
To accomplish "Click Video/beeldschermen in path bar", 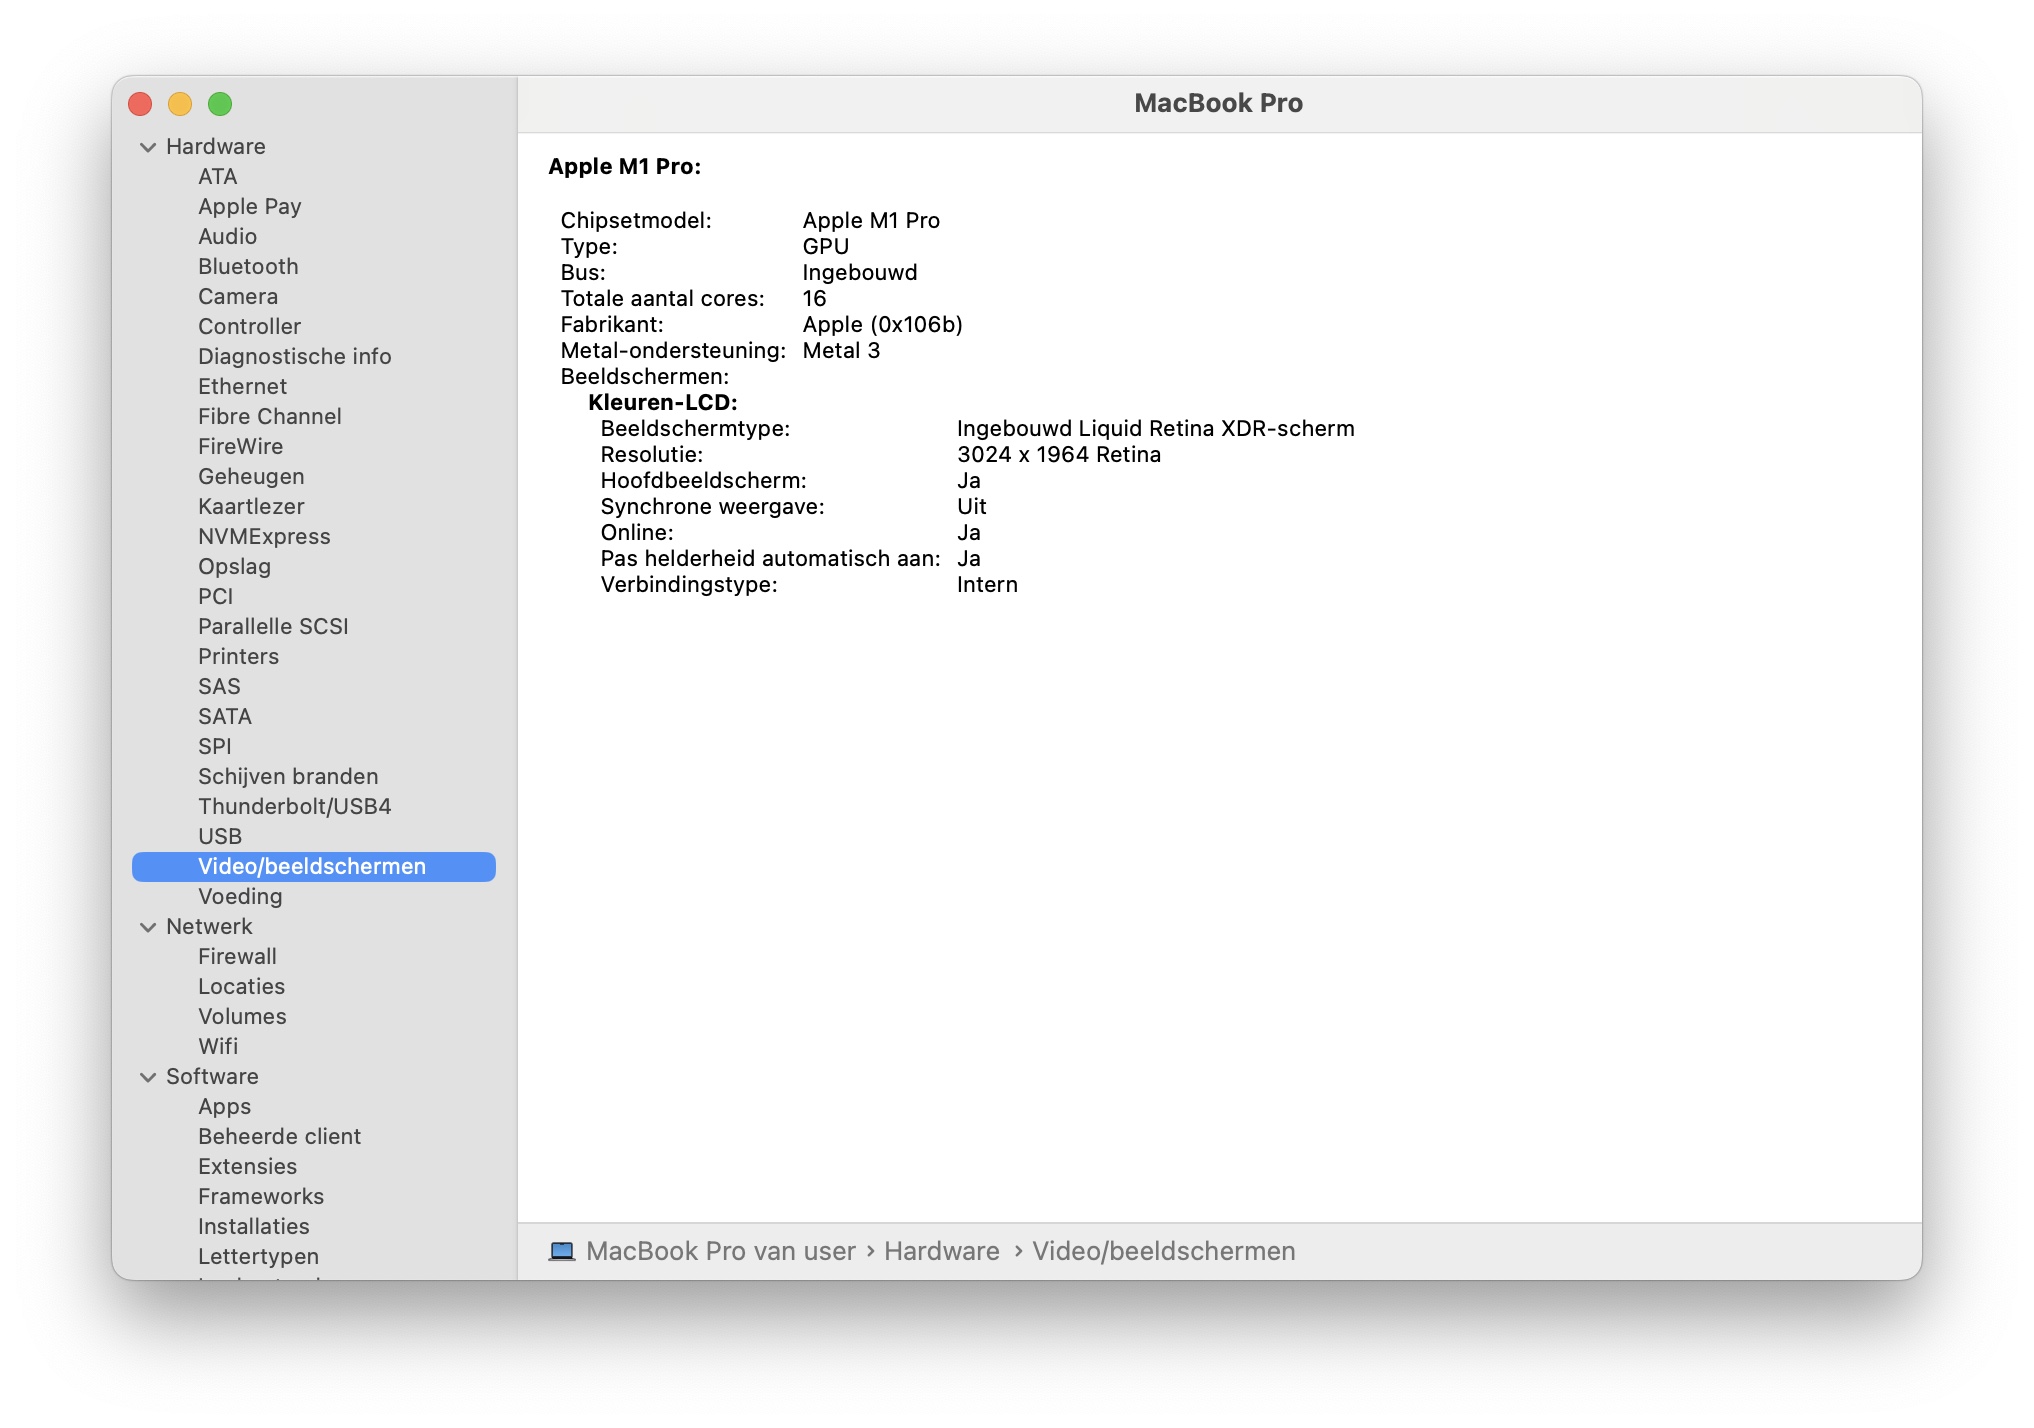I will point(1163,1251).
